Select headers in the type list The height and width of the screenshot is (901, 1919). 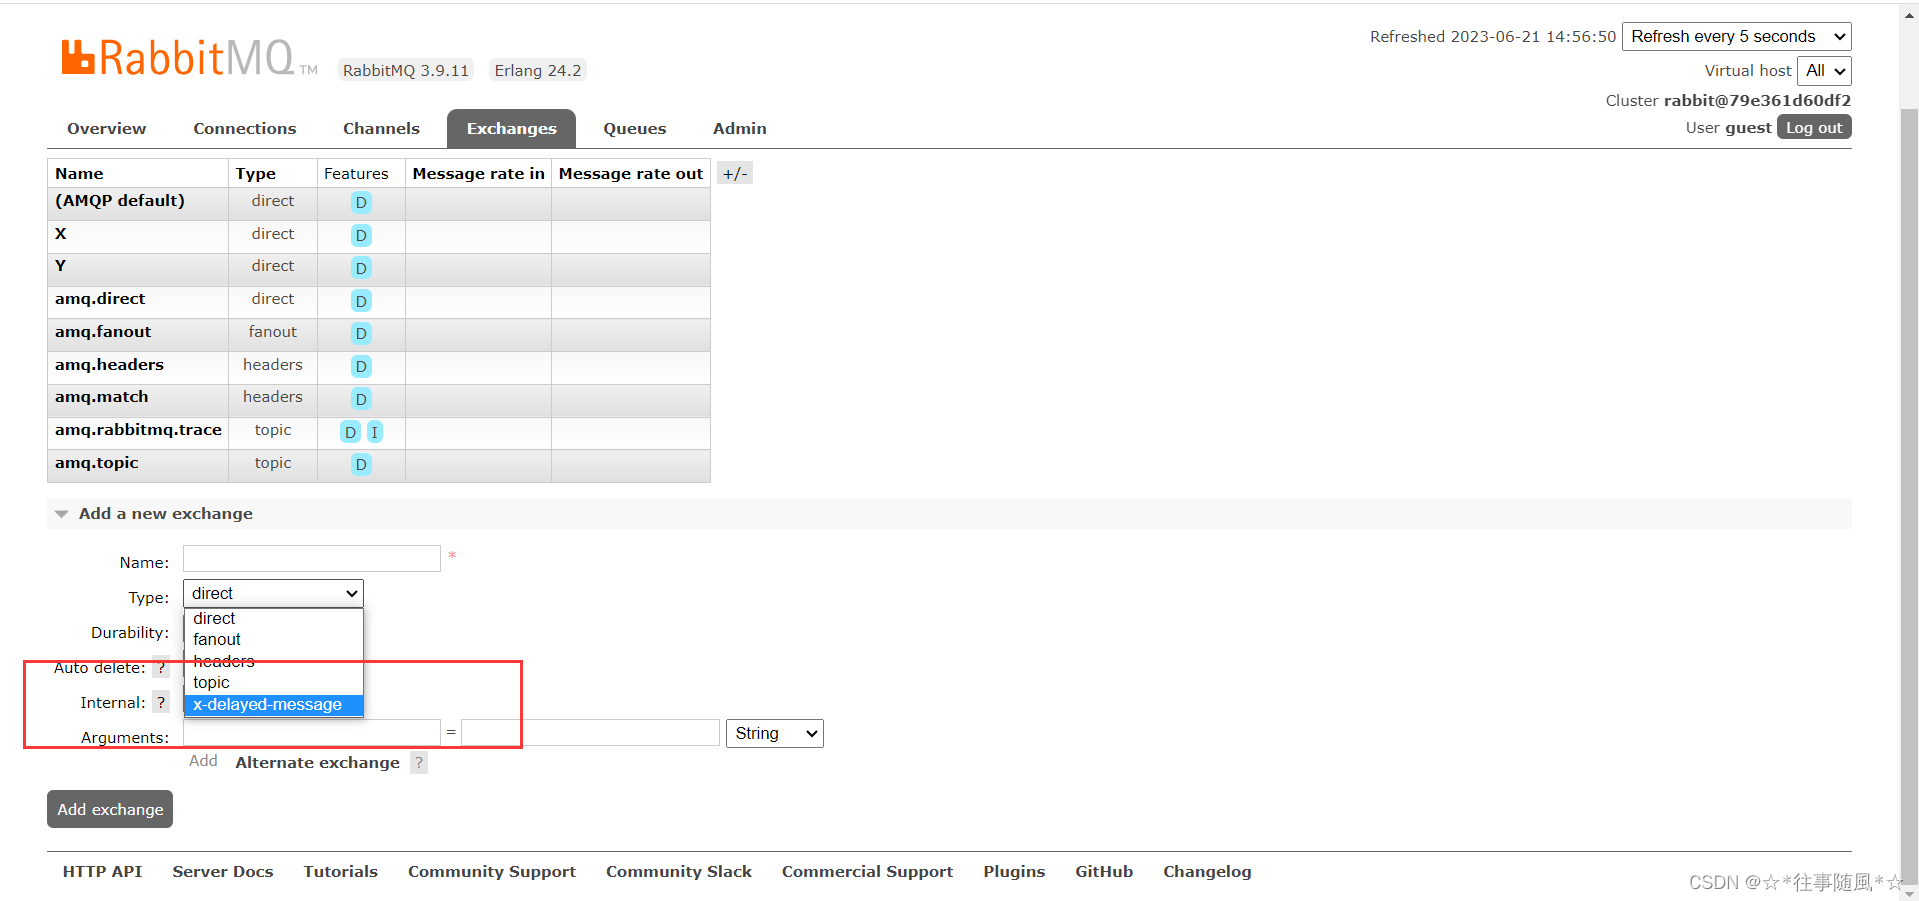click(x=273, y=661)
